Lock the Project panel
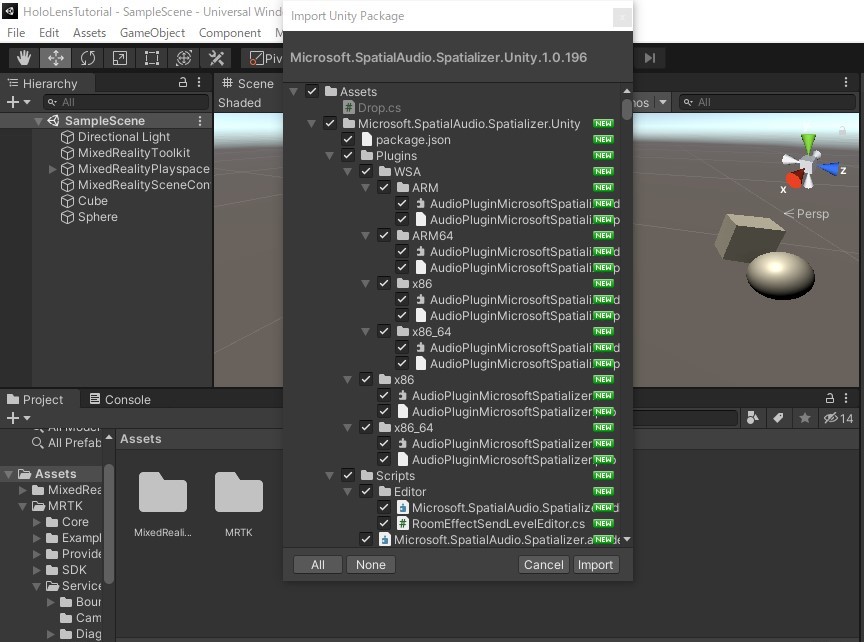Viewport: 864px width, 642px height. (830, 398)
